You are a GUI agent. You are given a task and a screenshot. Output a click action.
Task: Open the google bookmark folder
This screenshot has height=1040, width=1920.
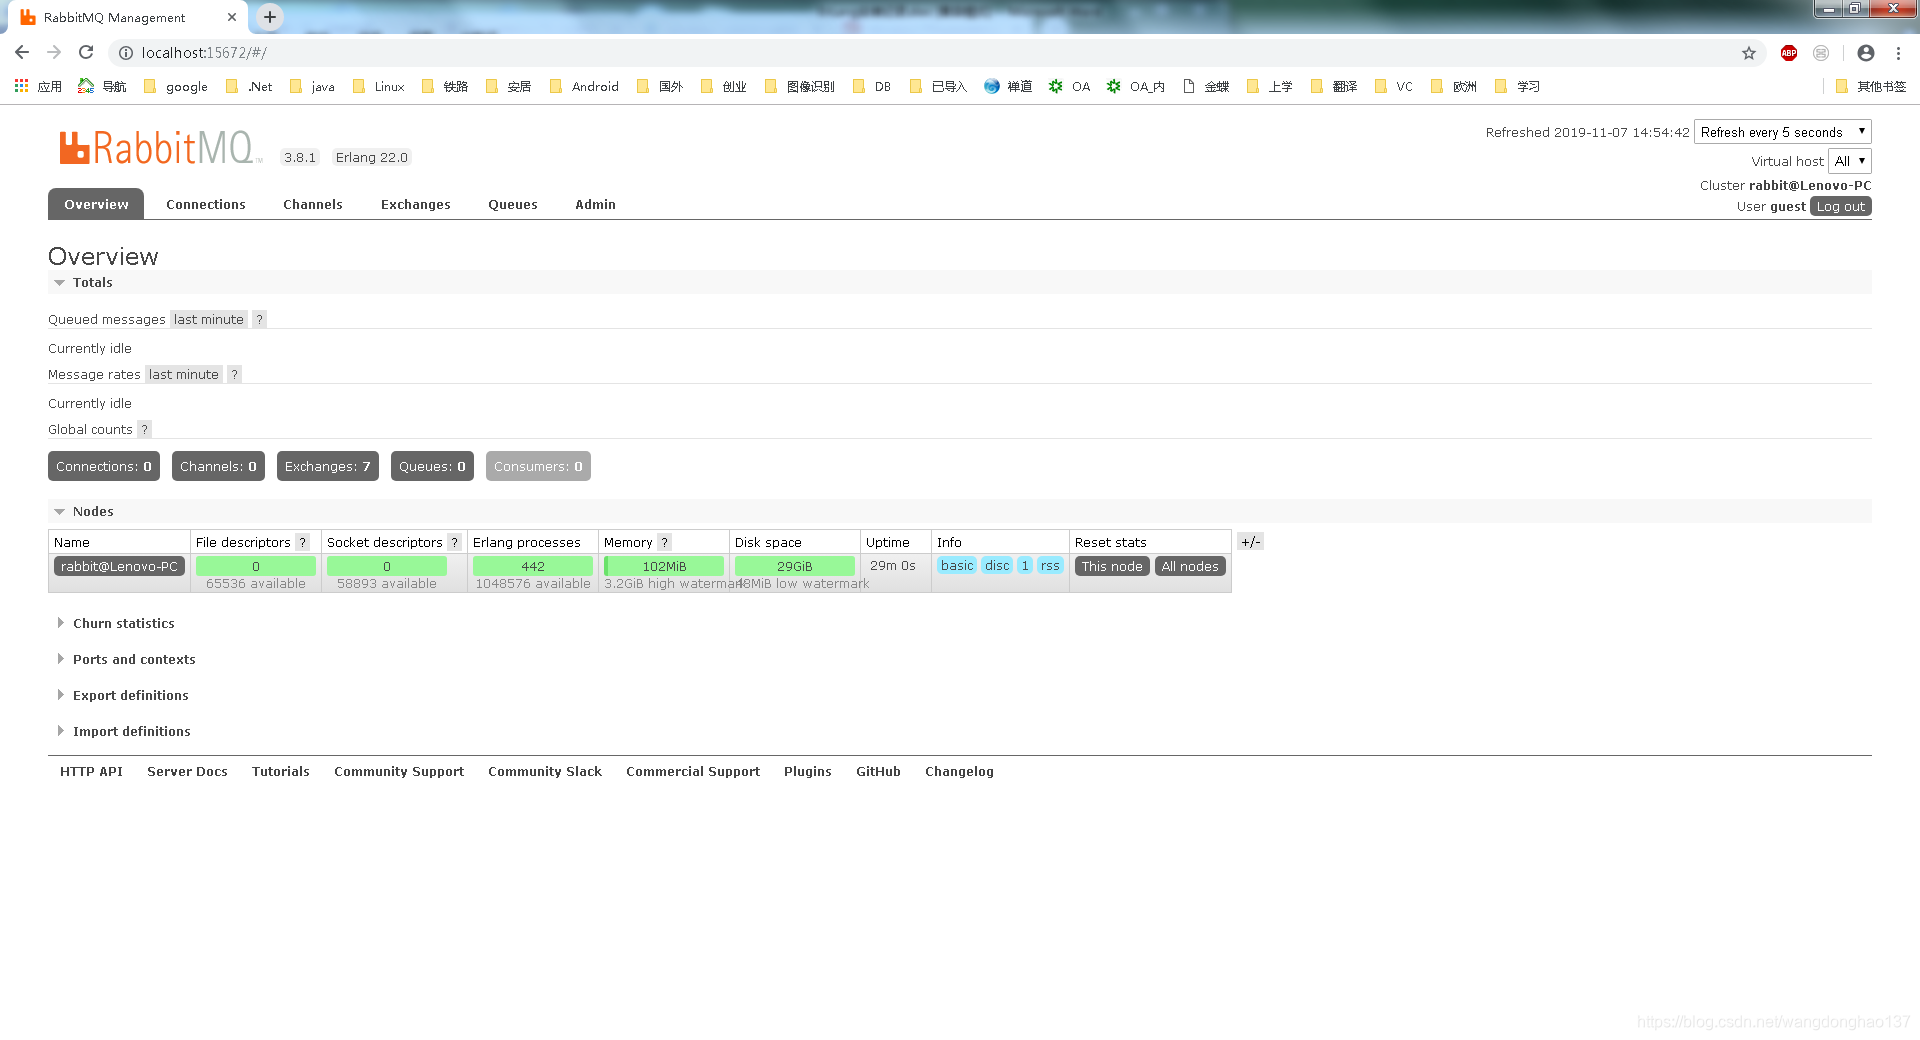tap(176, 86)
